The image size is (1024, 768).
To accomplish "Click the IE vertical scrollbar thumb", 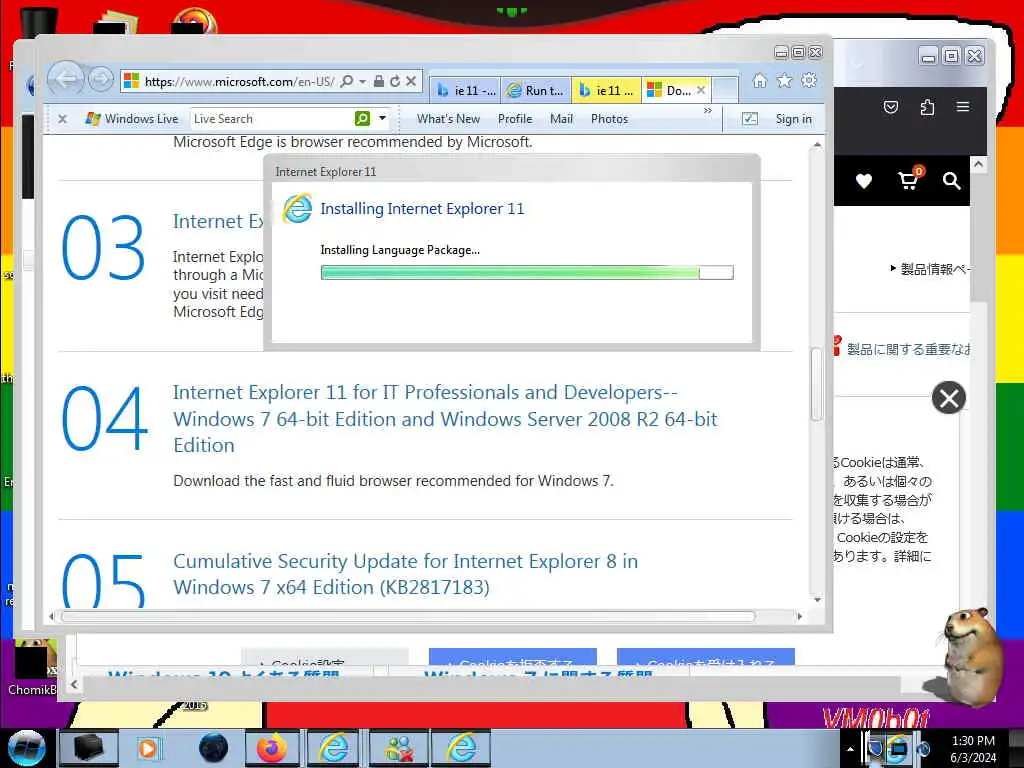I will click(816, 385).
